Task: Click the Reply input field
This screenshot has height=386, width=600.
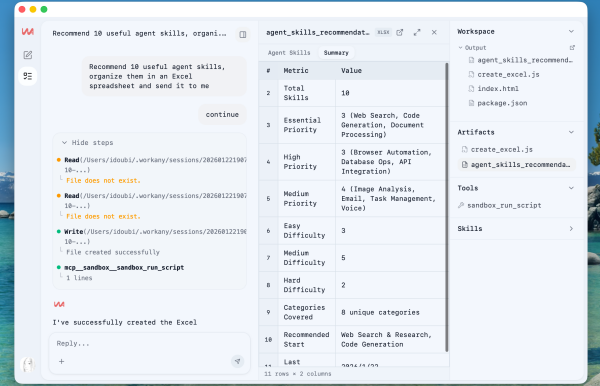Action: 149,344
